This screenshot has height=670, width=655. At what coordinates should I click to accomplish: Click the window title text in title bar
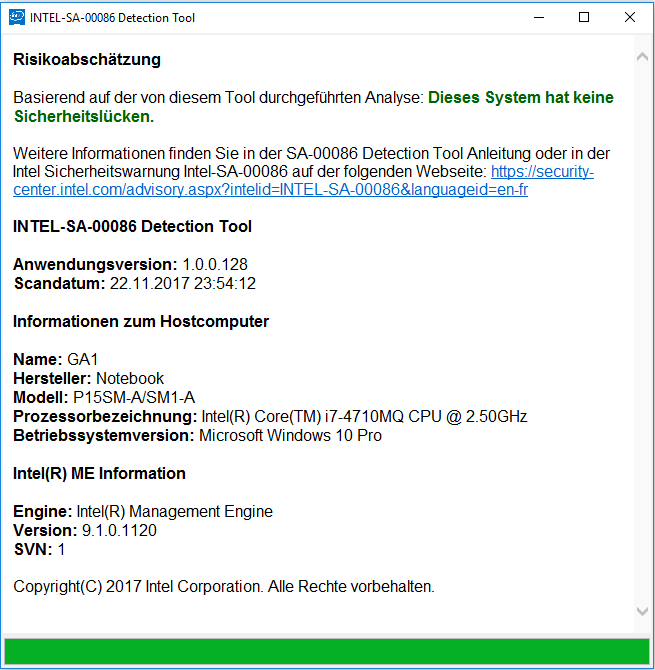112,18
